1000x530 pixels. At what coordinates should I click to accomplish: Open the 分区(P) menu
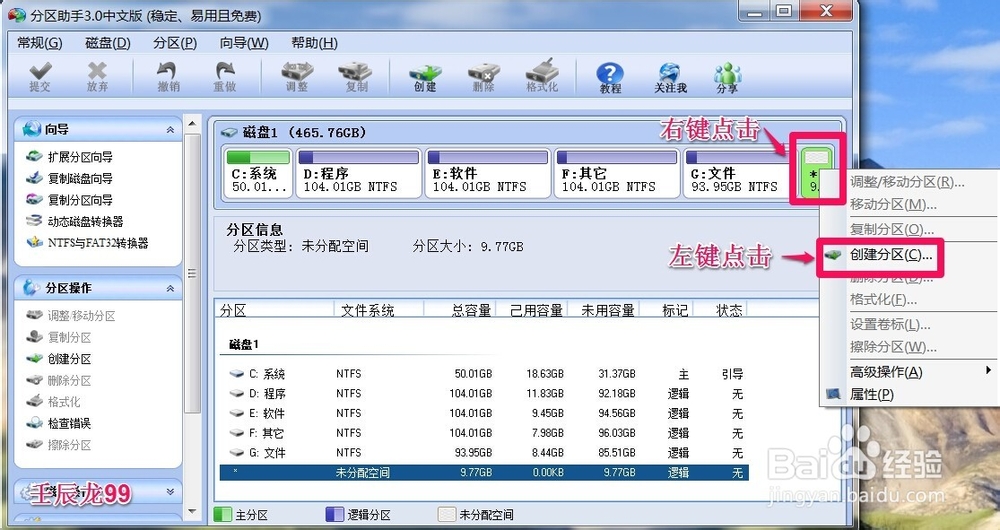(175, 43)
